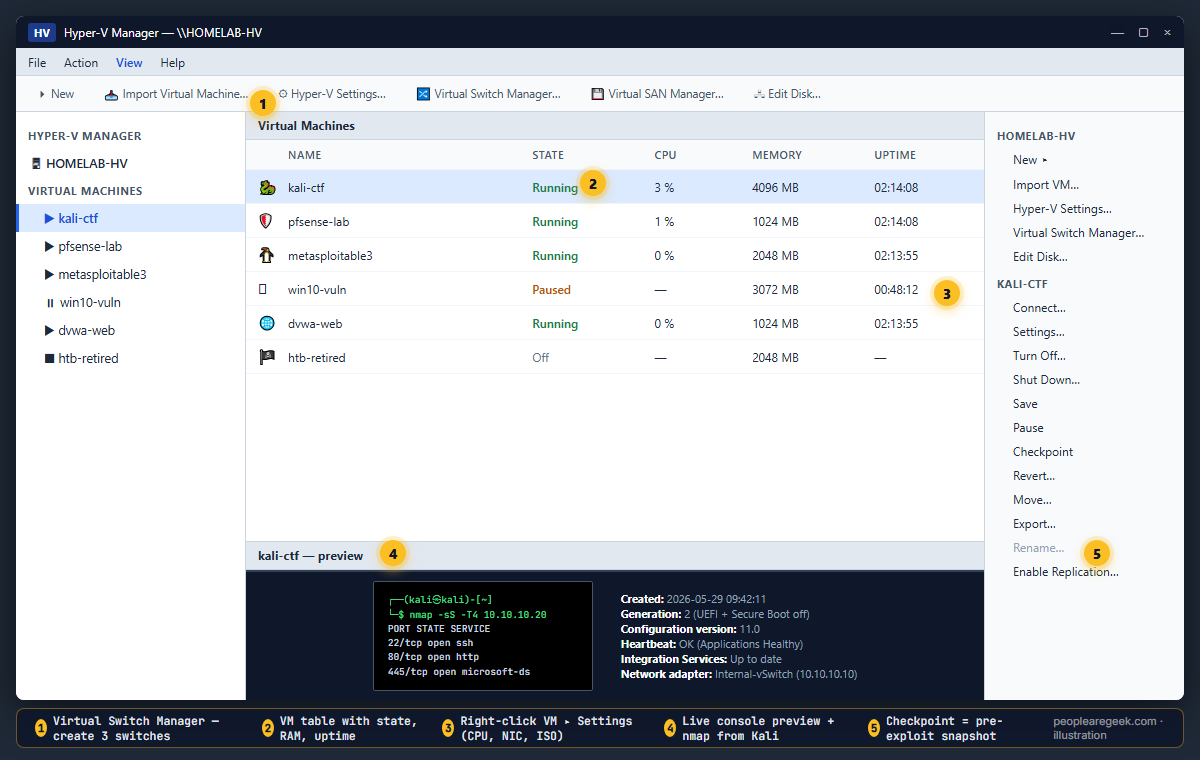Select dvwa-web in the sidebar tree
The width and height of the screenshot is (1200, 760).
tap(131, 330)
